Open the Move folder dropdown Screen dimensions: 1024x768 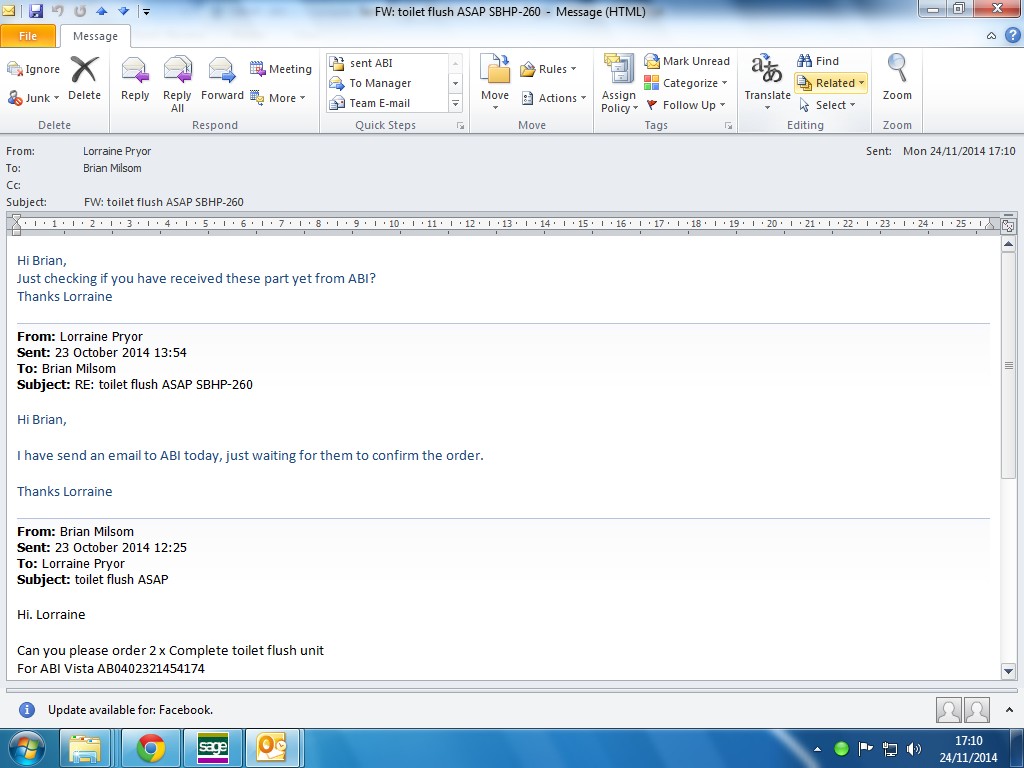(495, 83)
